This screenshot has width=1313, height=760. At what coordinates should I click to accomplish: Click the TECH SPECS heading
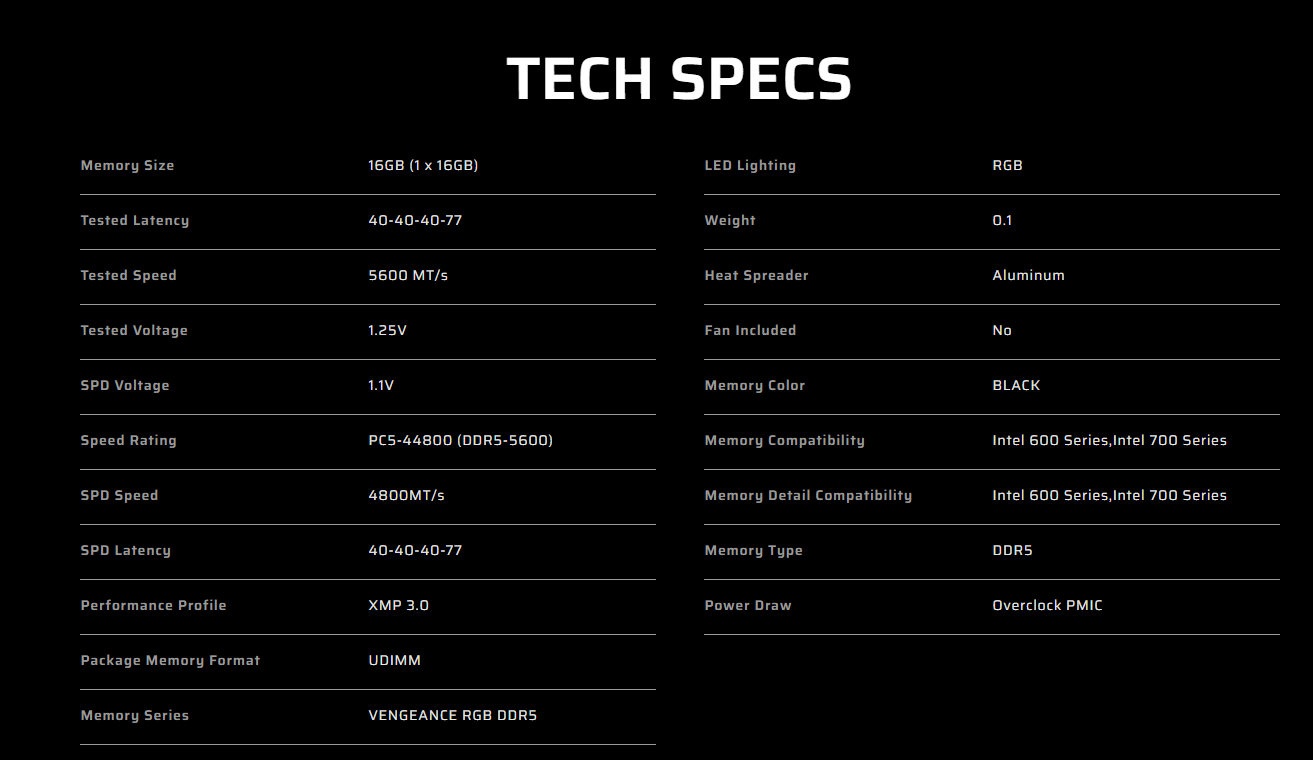point(679,79)
